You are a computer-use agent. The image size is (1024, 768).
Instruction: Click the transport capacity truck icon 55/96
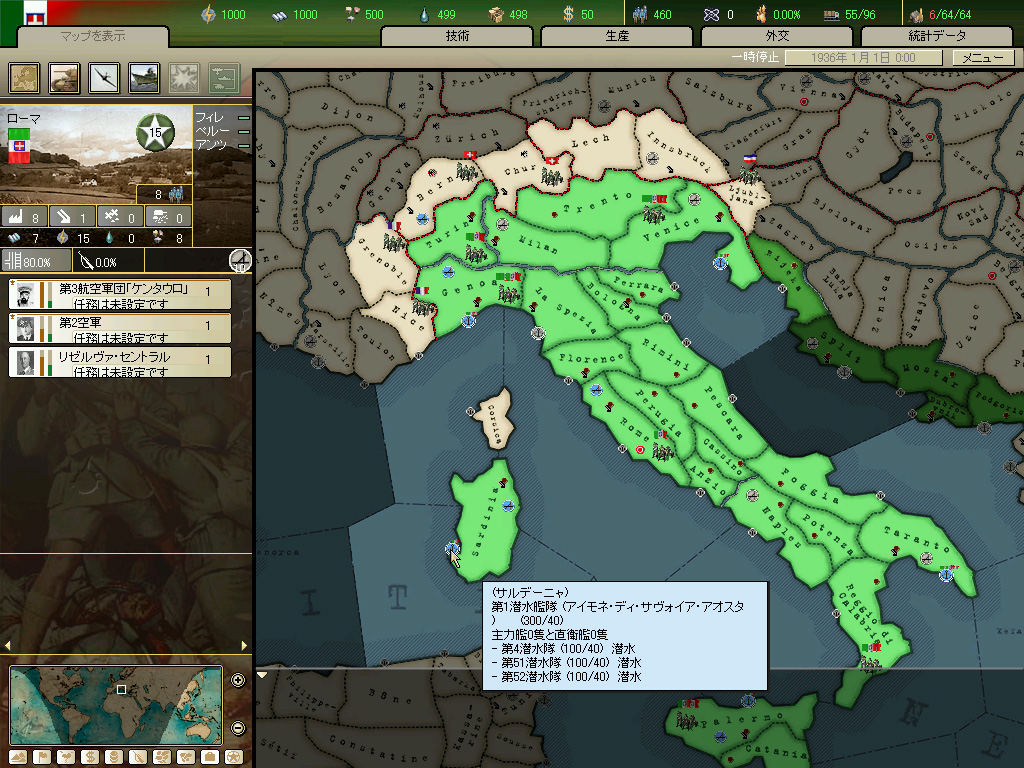pos(831,15)
